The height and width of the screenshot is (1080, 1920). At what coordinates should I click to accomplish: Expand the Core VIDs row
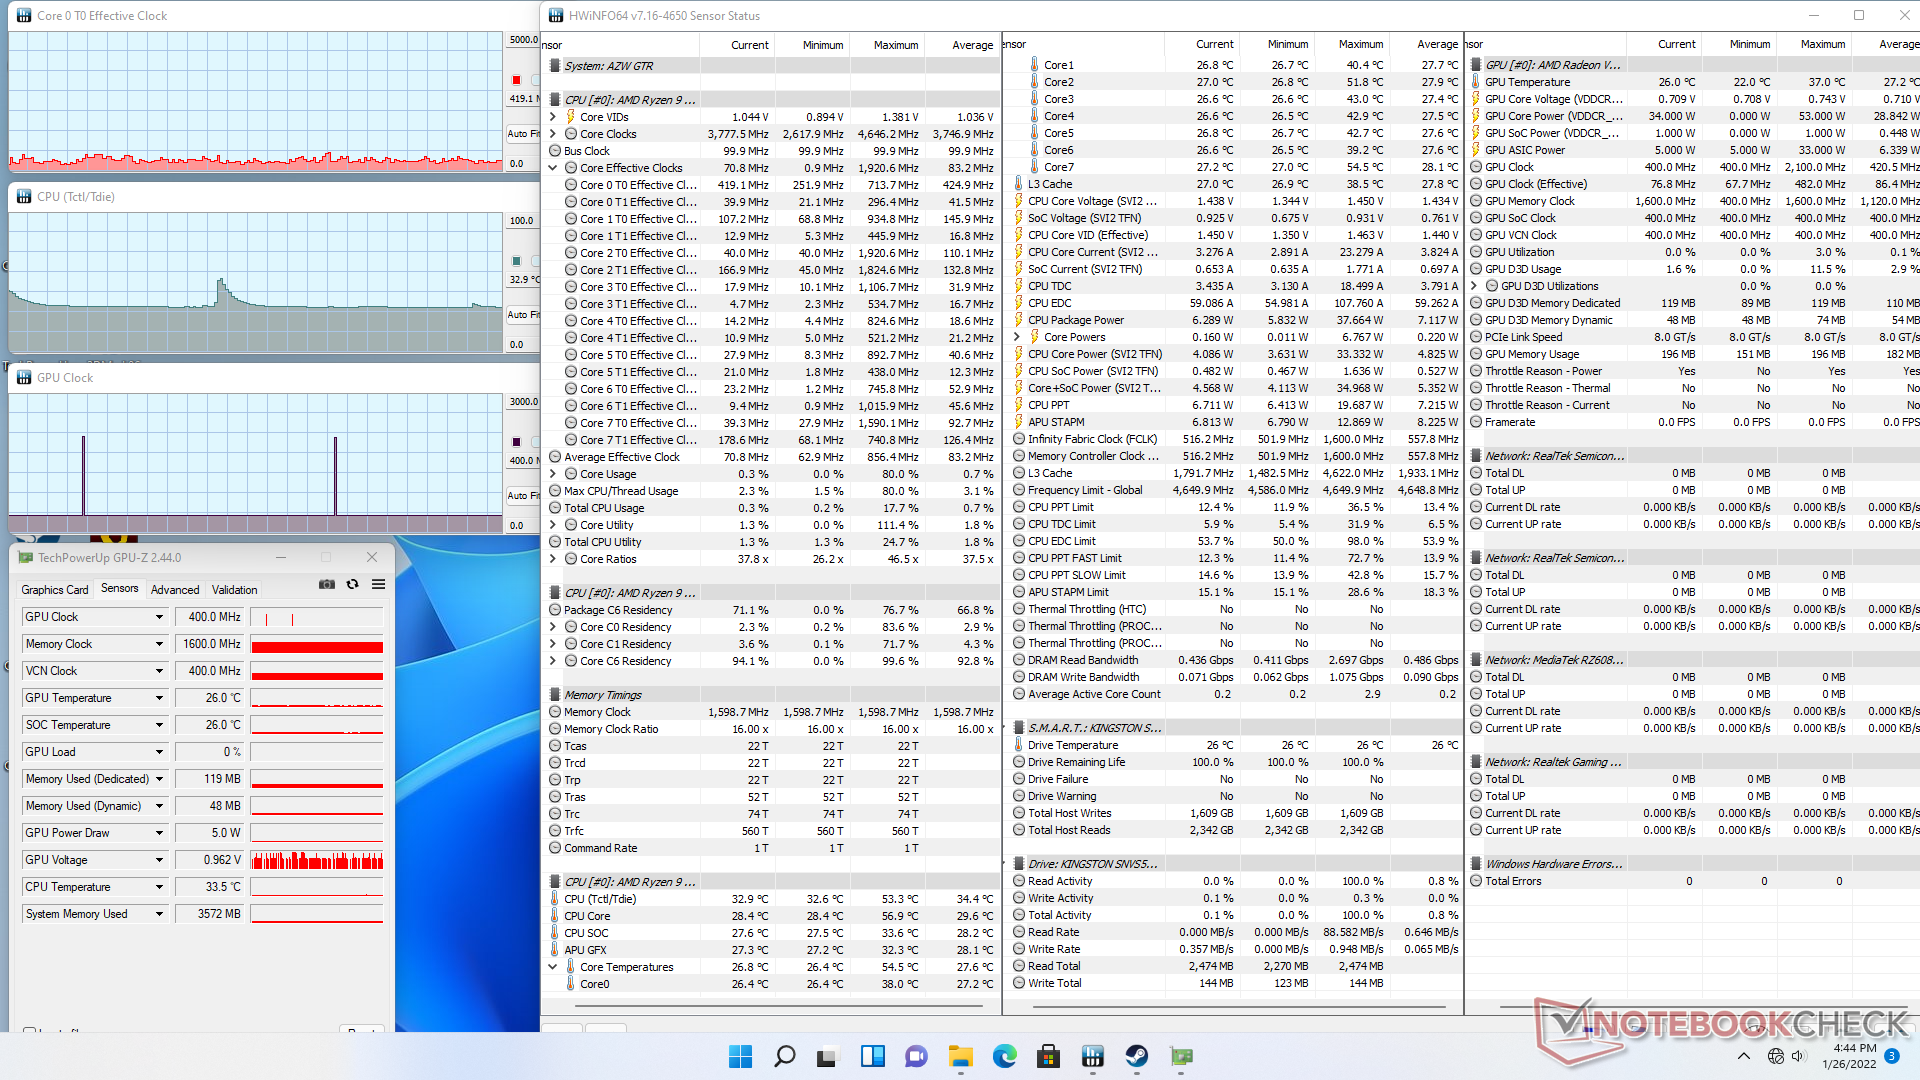[553, 117]
